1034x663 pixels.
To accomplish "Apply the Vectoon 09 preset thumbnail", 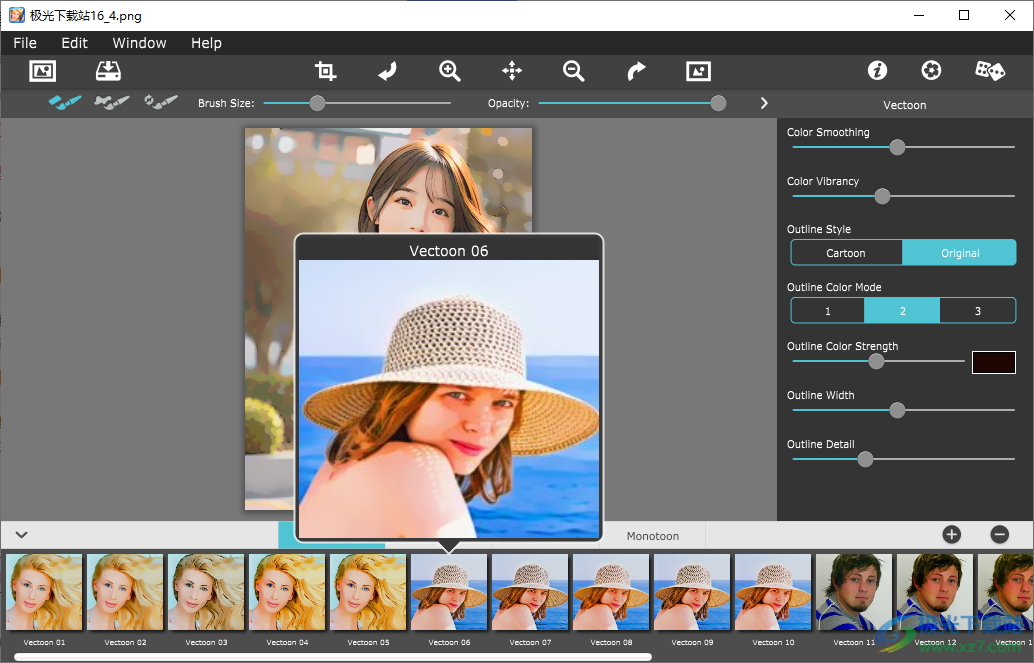I will 692,592.
